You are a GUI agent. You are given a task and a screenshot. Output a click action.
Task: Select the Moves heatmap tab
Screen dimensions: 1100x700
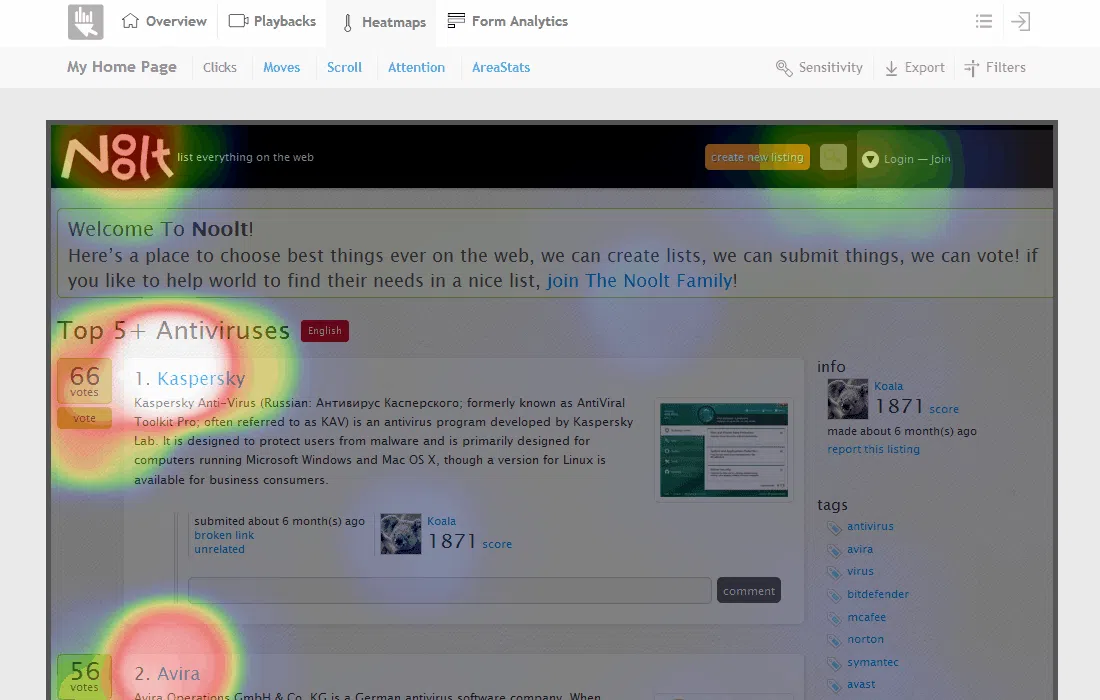281,67
